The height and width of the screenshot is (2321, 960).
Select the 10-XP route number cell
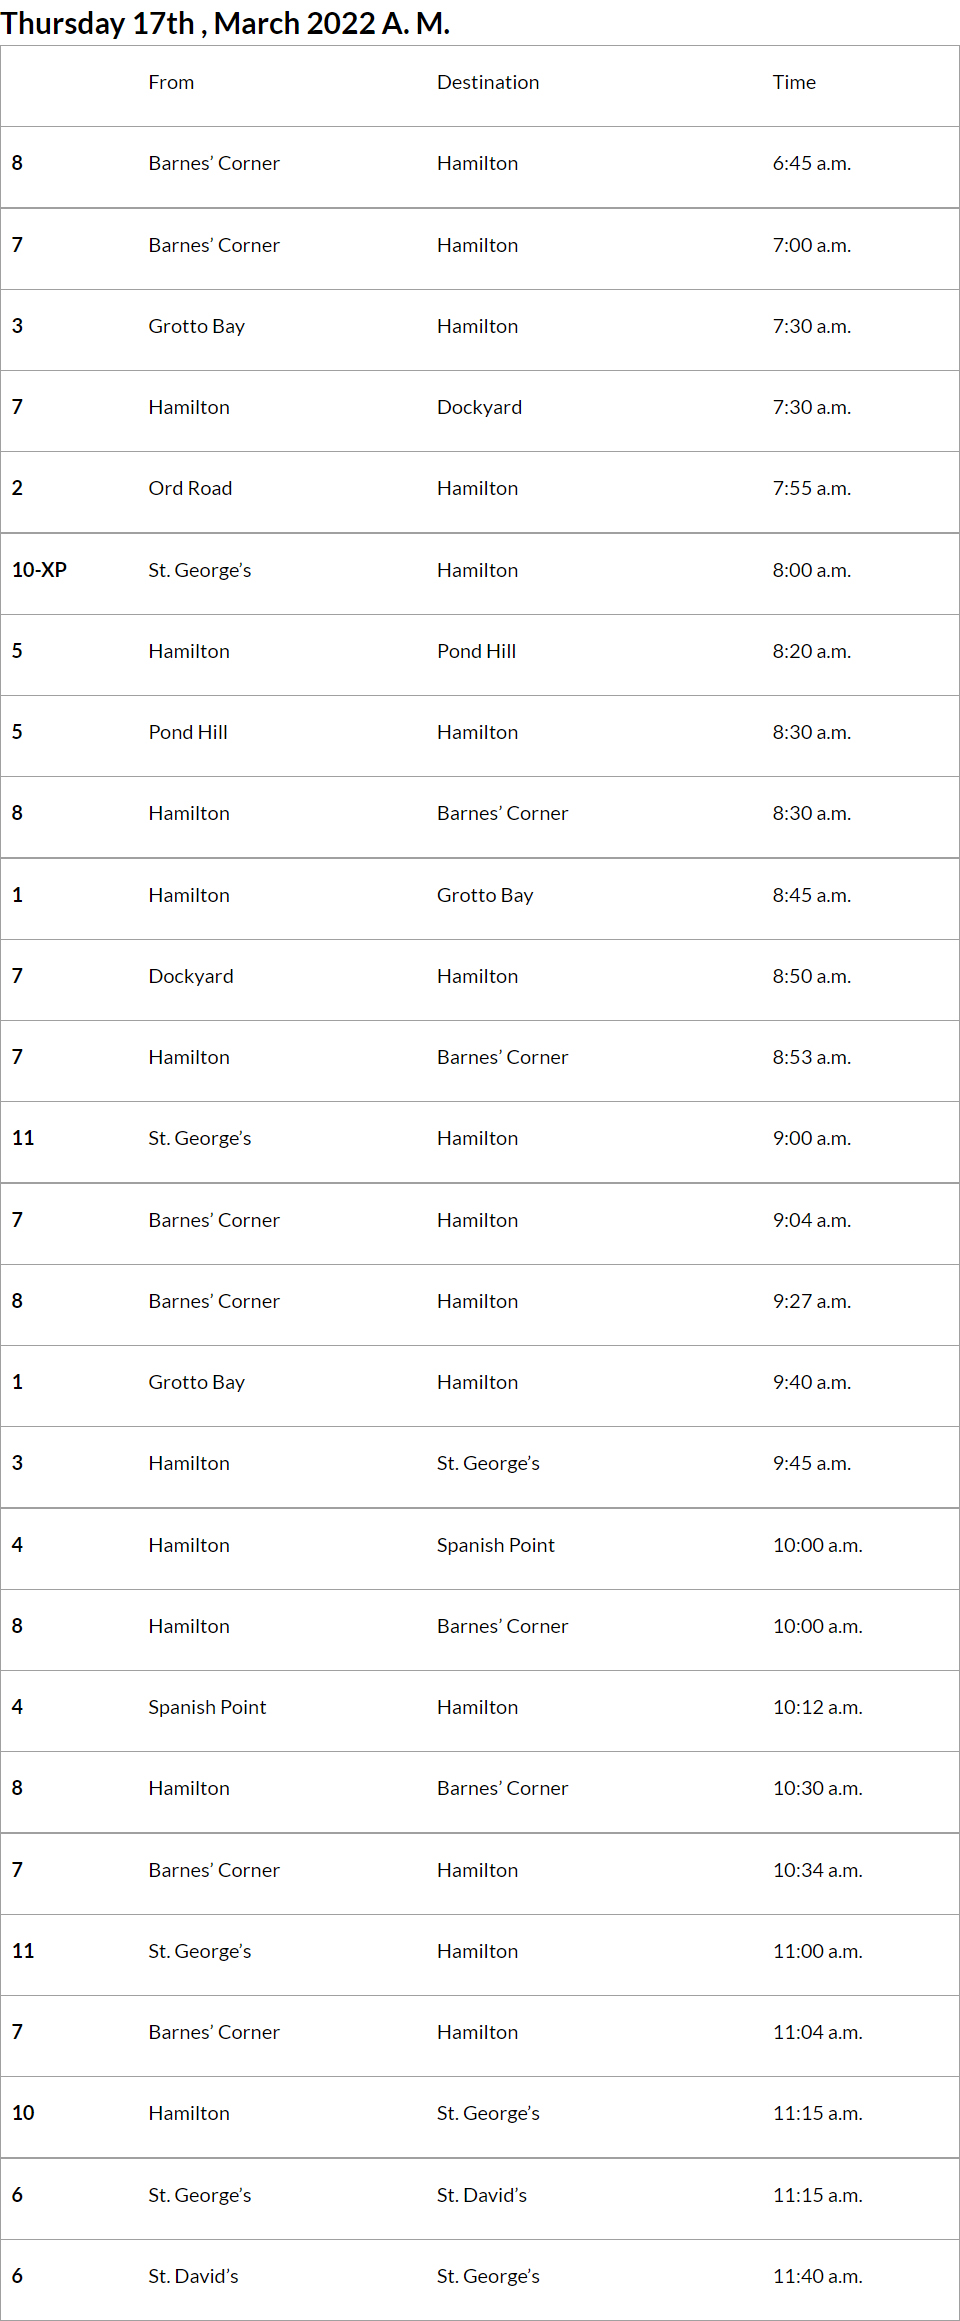tap(39, 570)
